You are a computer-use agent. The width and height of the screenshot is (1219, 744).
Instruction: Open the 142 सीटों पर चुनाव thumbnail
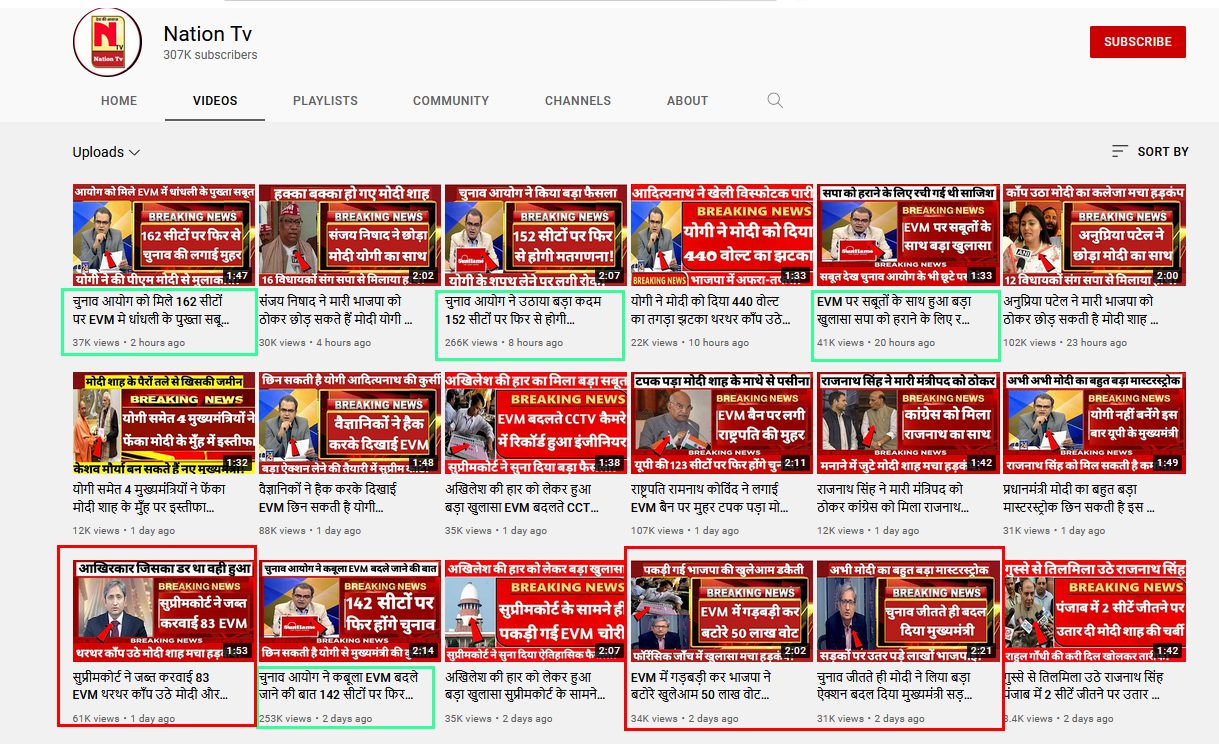pyautogui.click(x=348, y=611)
